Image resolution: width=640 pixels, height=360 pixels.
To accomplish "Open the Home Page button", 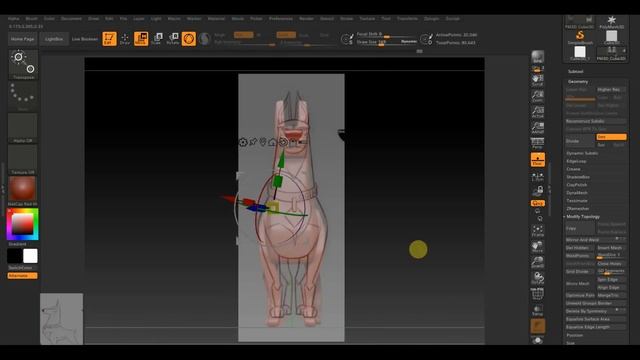I will click(x=22, y=39).
